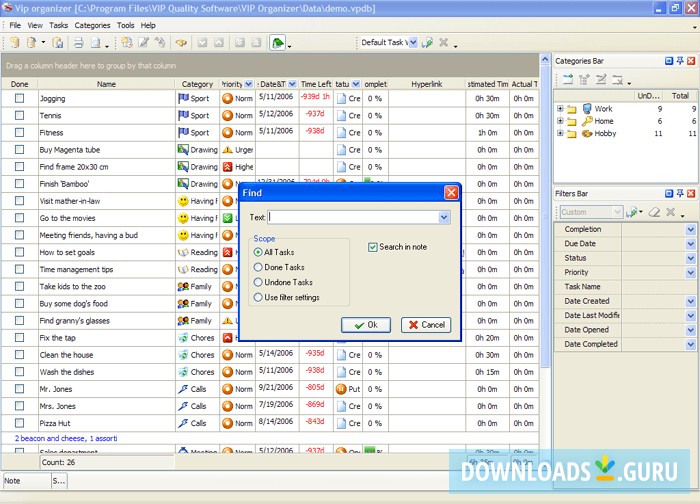The height and width of the screenshot is (504, 700).
Task: Expand the Work category tree node
Action: pos(560,108)
